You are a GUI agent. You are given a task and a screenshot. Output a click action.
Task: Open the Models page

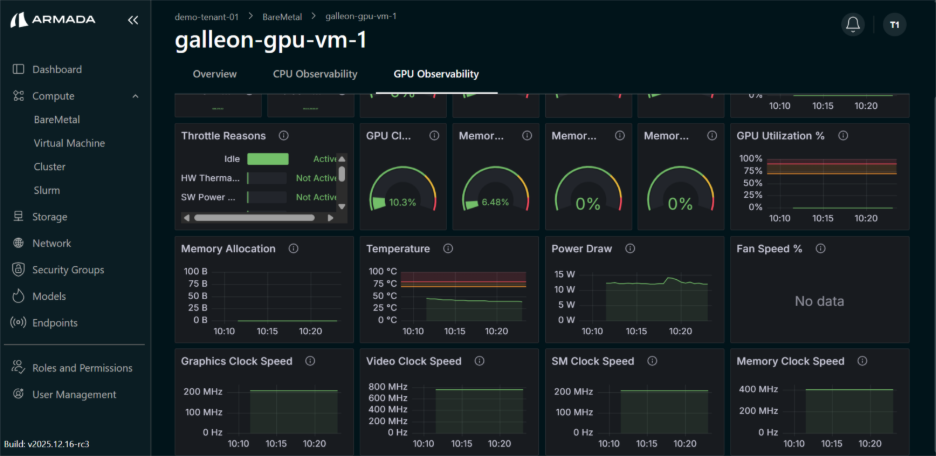49,296
